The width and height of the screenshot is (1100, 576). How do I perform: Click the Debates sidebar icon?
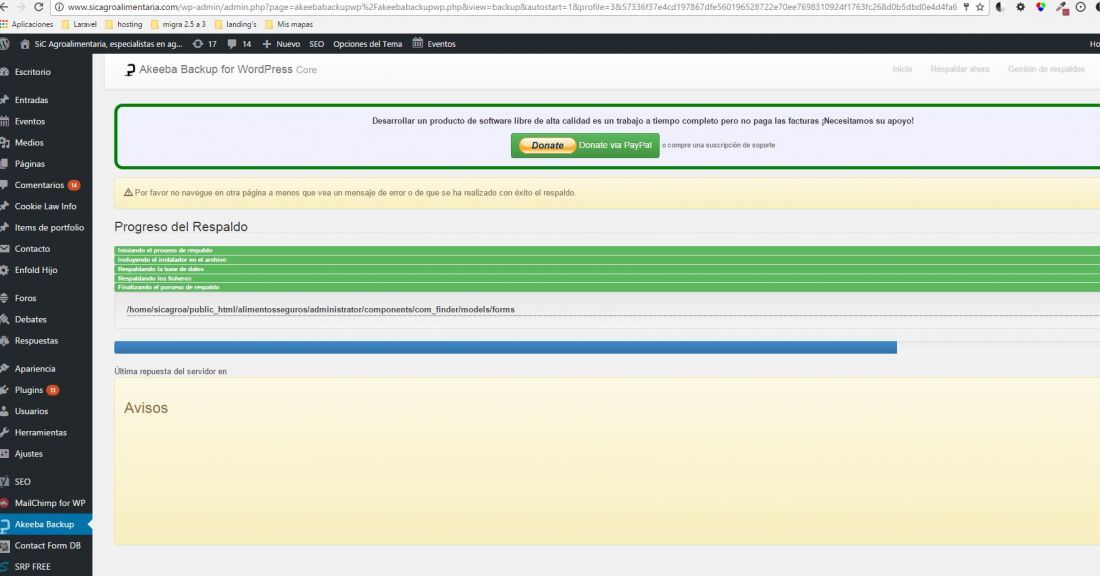pyautogui.click(x=4, y=319)
